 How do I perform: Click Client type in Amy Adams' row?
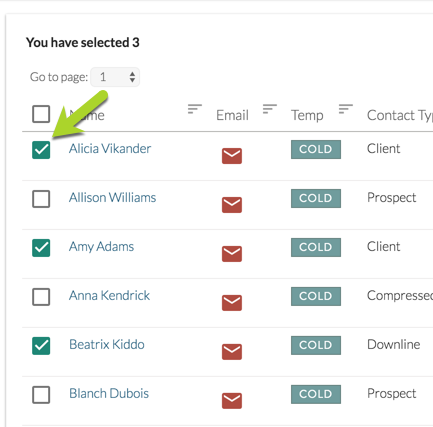pos(383,247)
